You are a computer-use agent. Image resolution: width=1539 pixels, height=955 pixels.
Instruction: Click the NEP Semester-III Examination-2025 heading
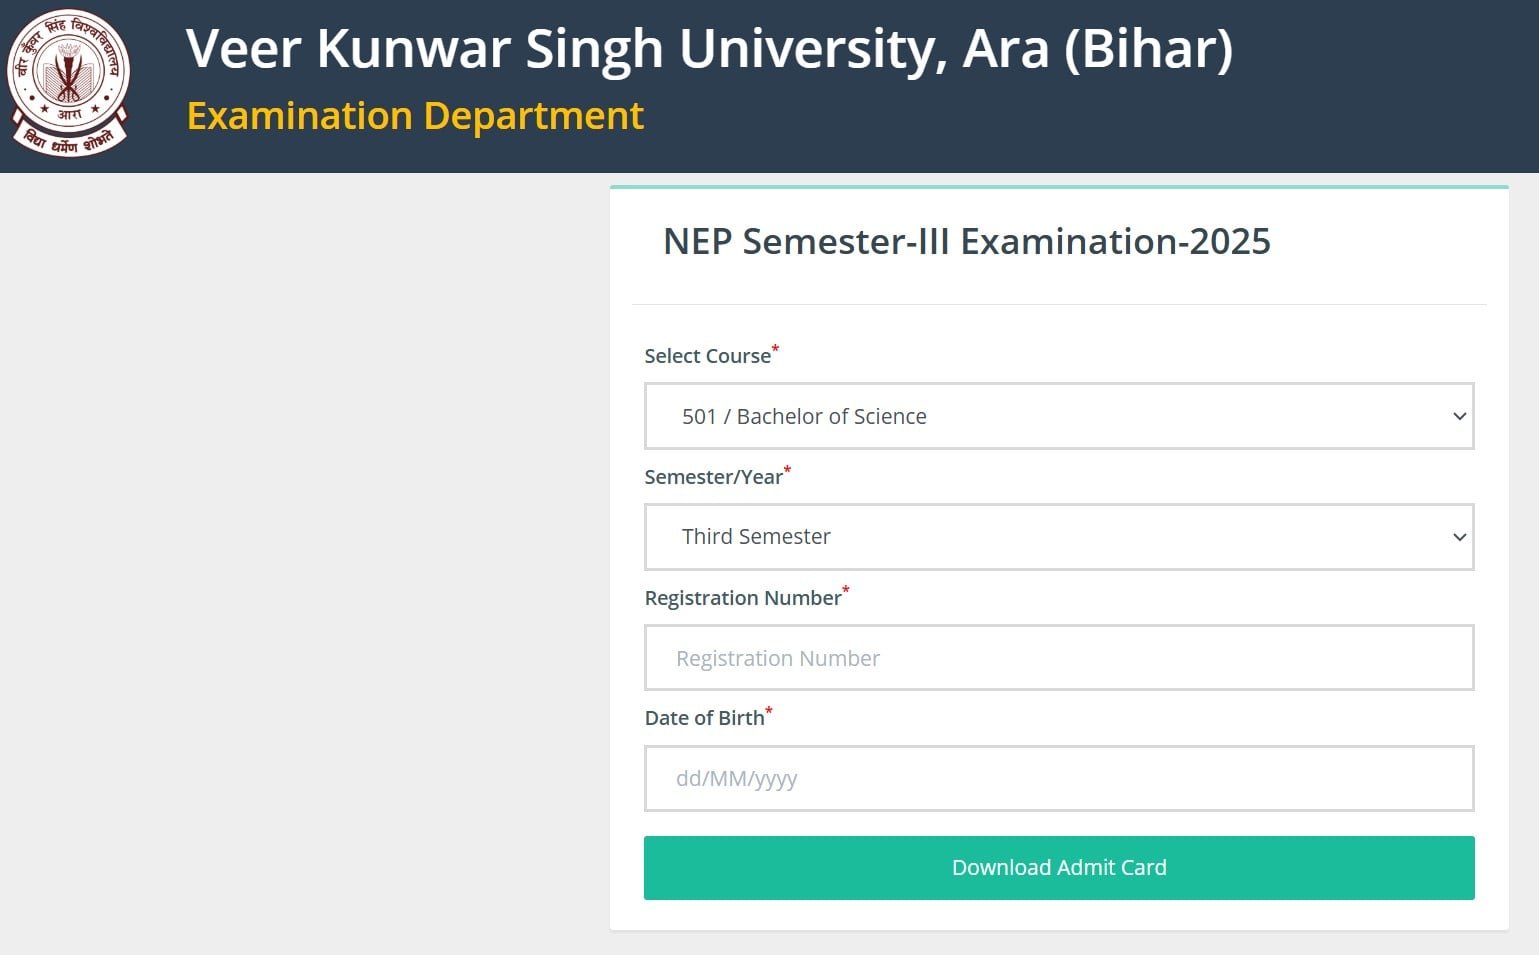click(966, 241)
